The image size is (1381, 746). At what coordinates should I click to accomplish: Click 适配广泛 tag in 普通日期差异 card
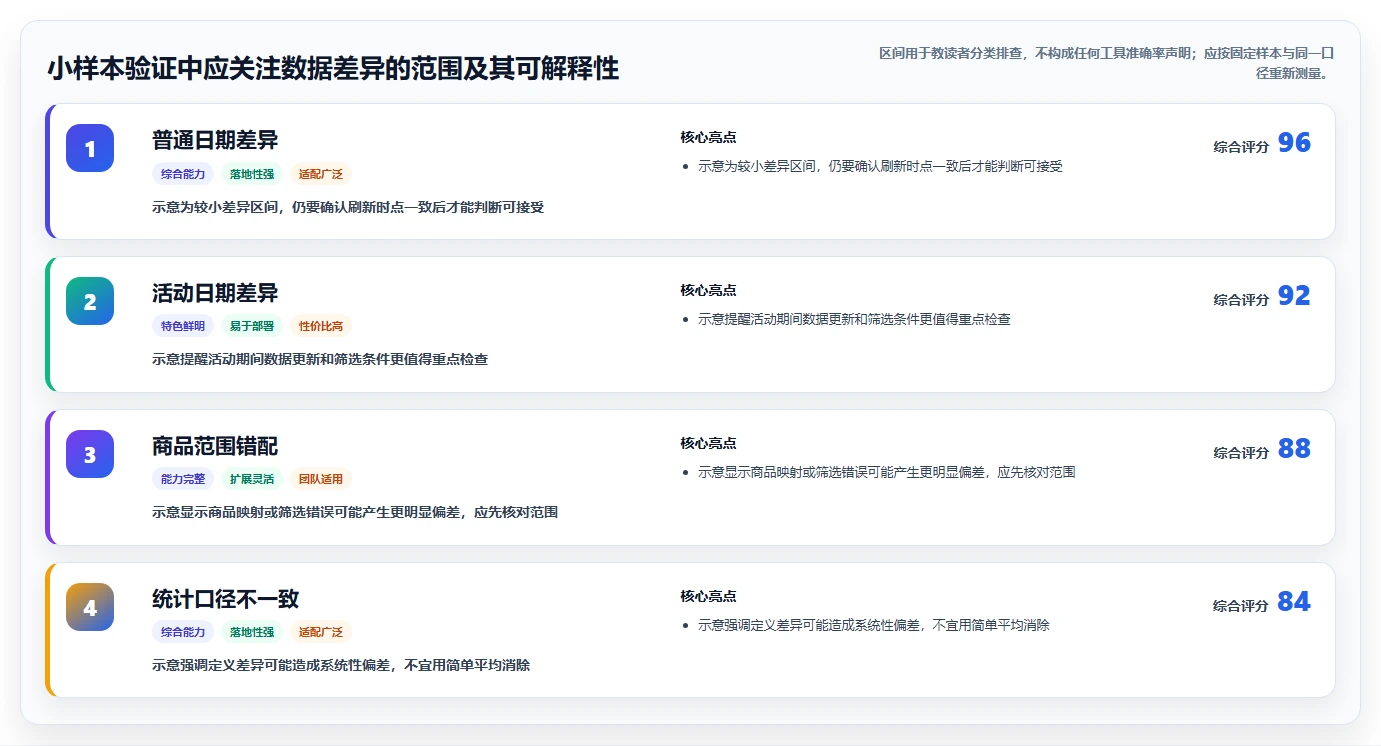(321, 174)
